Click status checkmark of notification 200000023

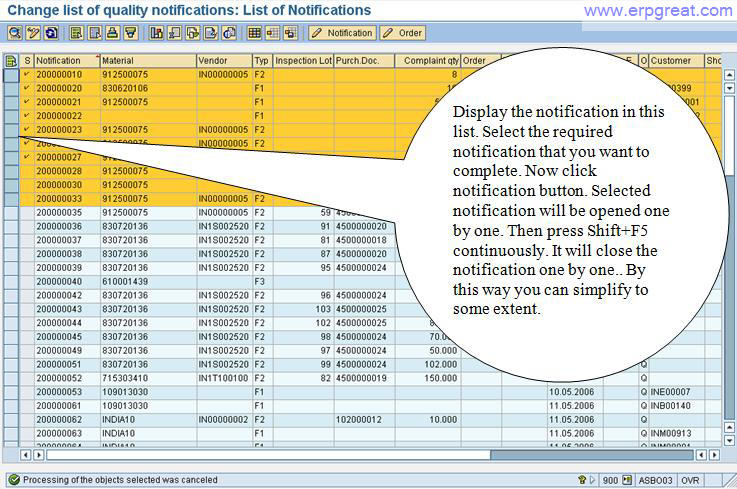27,129
